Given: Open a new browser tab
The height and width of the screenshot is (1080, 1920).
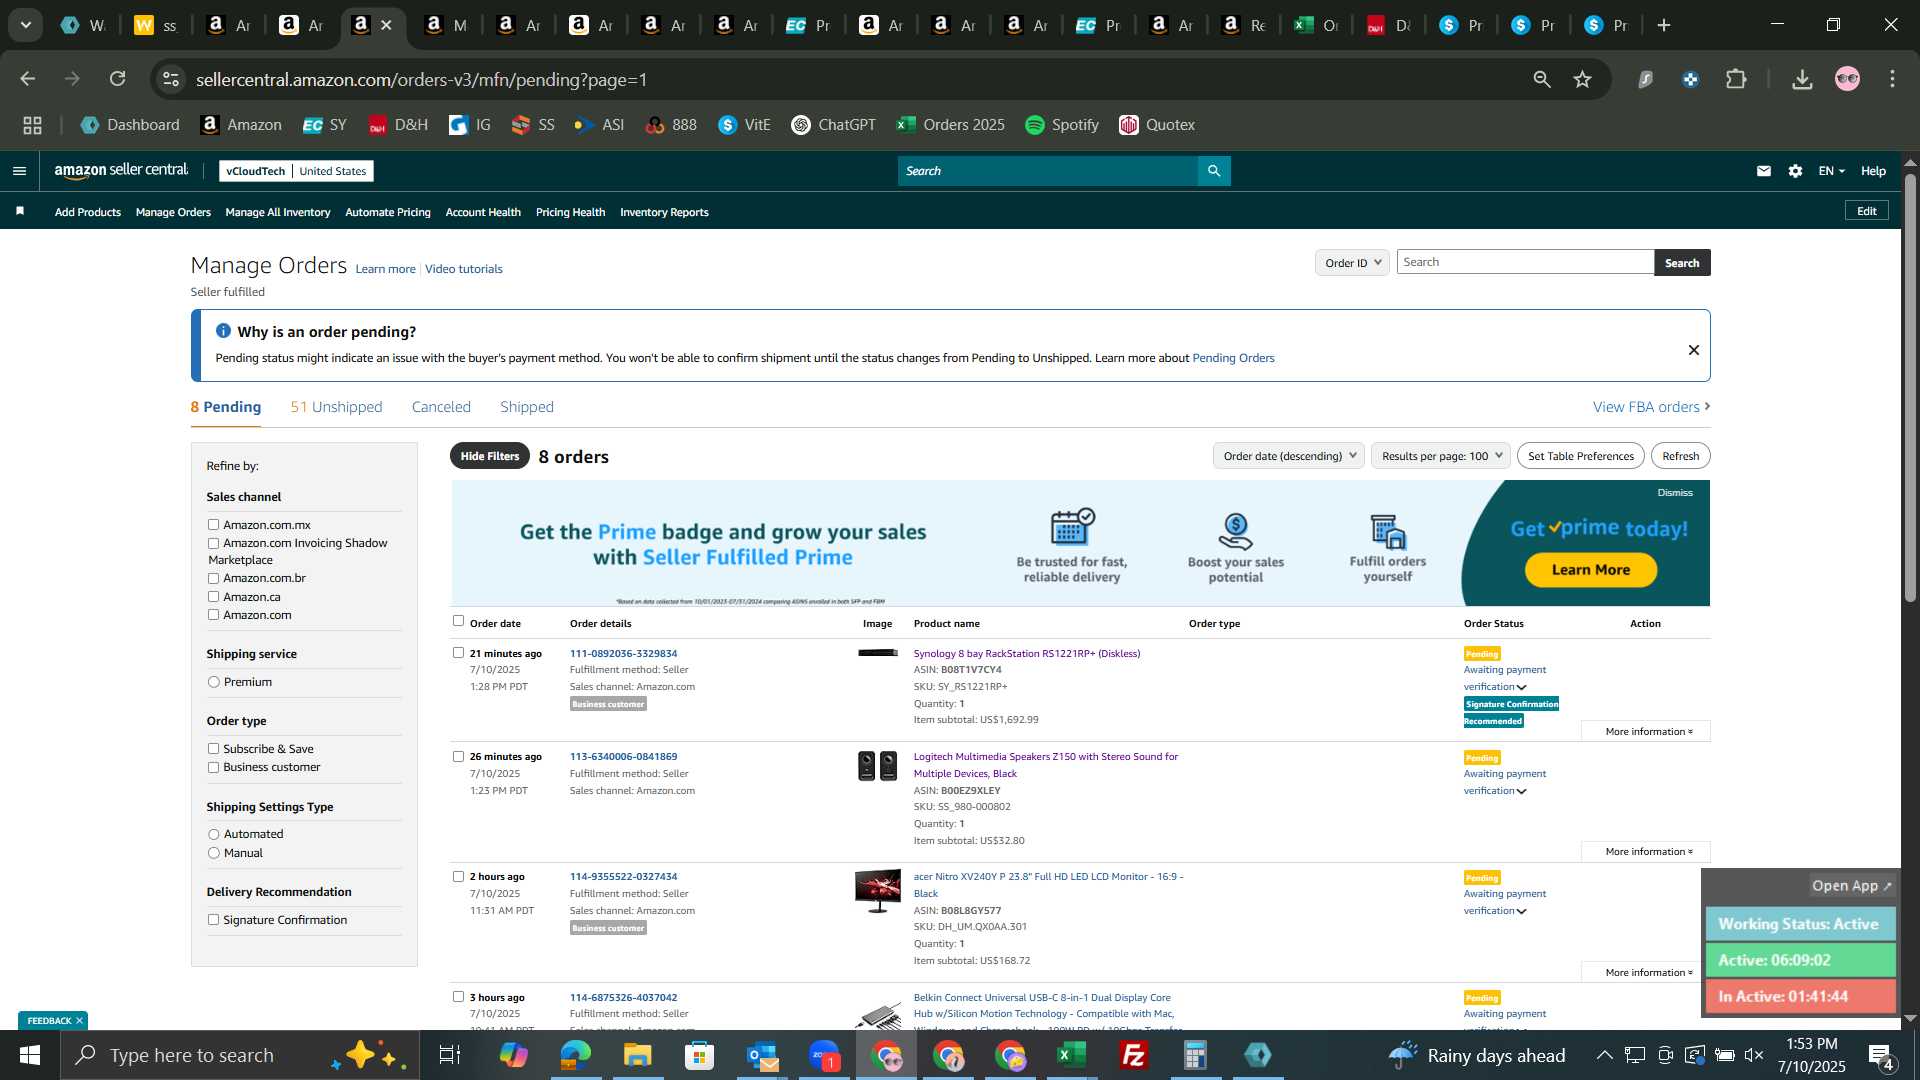Looking at the screenshot, I should pyautogui.click(x=1664, y=25).
